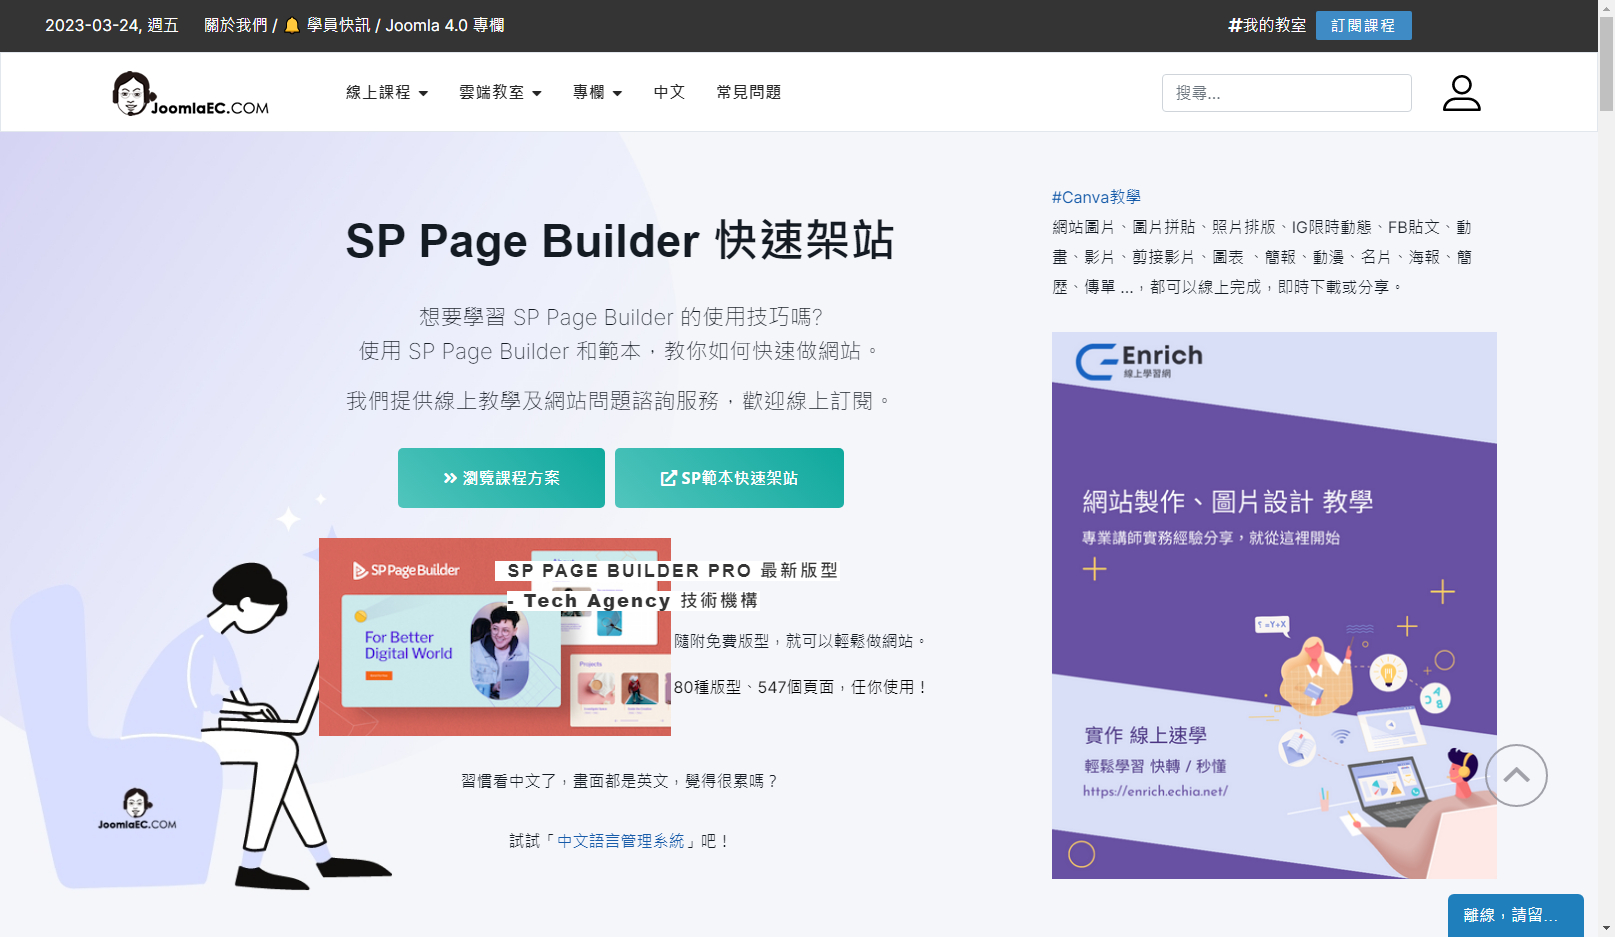Click the 訂閱課程 button
The width and height of the screenshot is (1615, 937).
point(1363,25)
